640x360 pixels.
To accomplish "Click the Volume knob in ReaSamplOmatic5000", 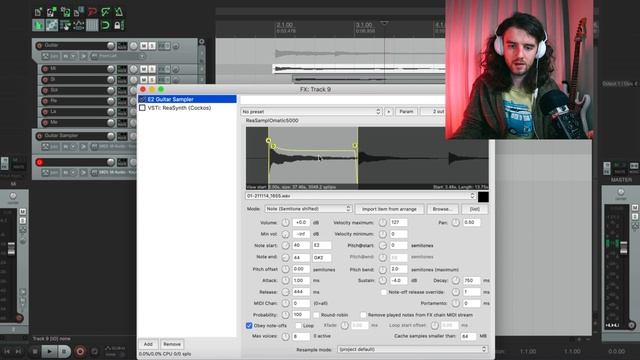I will point(285,222).
